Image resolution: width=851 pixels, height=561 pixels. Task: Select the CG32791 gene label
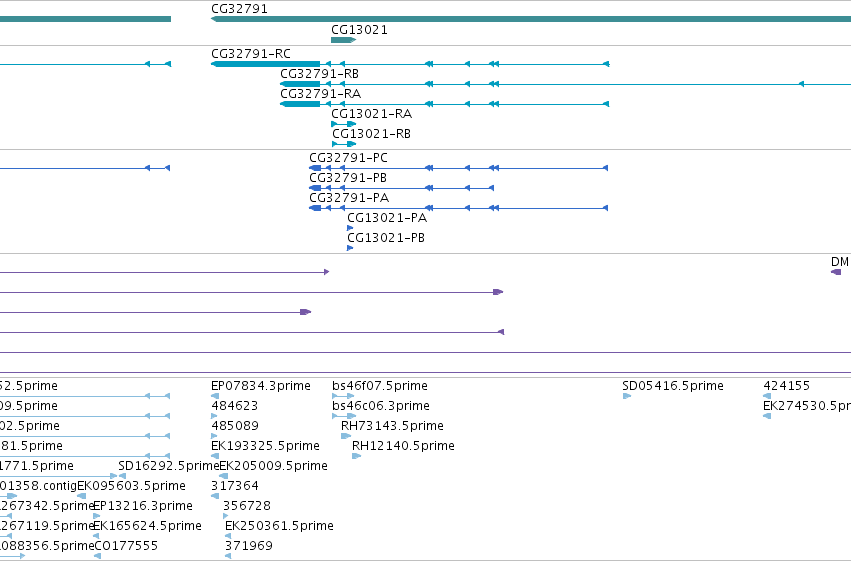click(x=239, y=9)
